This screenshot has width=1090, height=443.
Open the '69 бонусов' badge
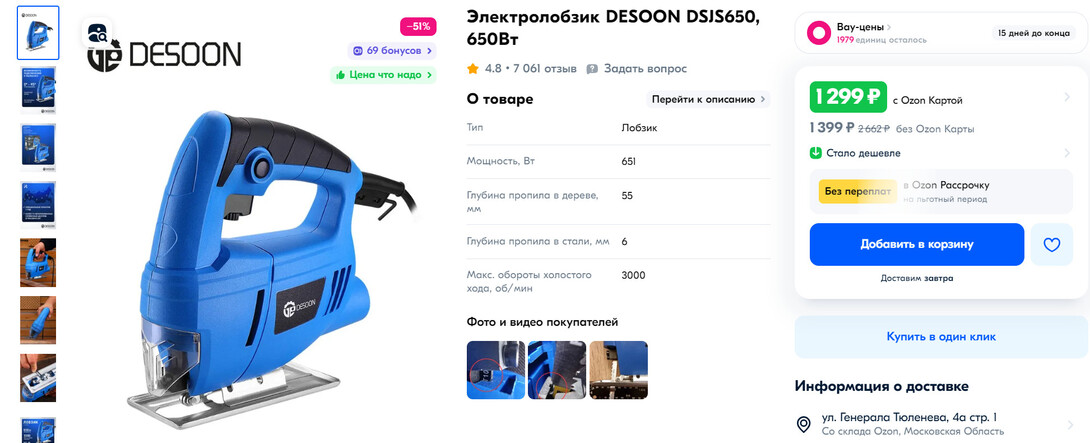[x=392, y=51]
